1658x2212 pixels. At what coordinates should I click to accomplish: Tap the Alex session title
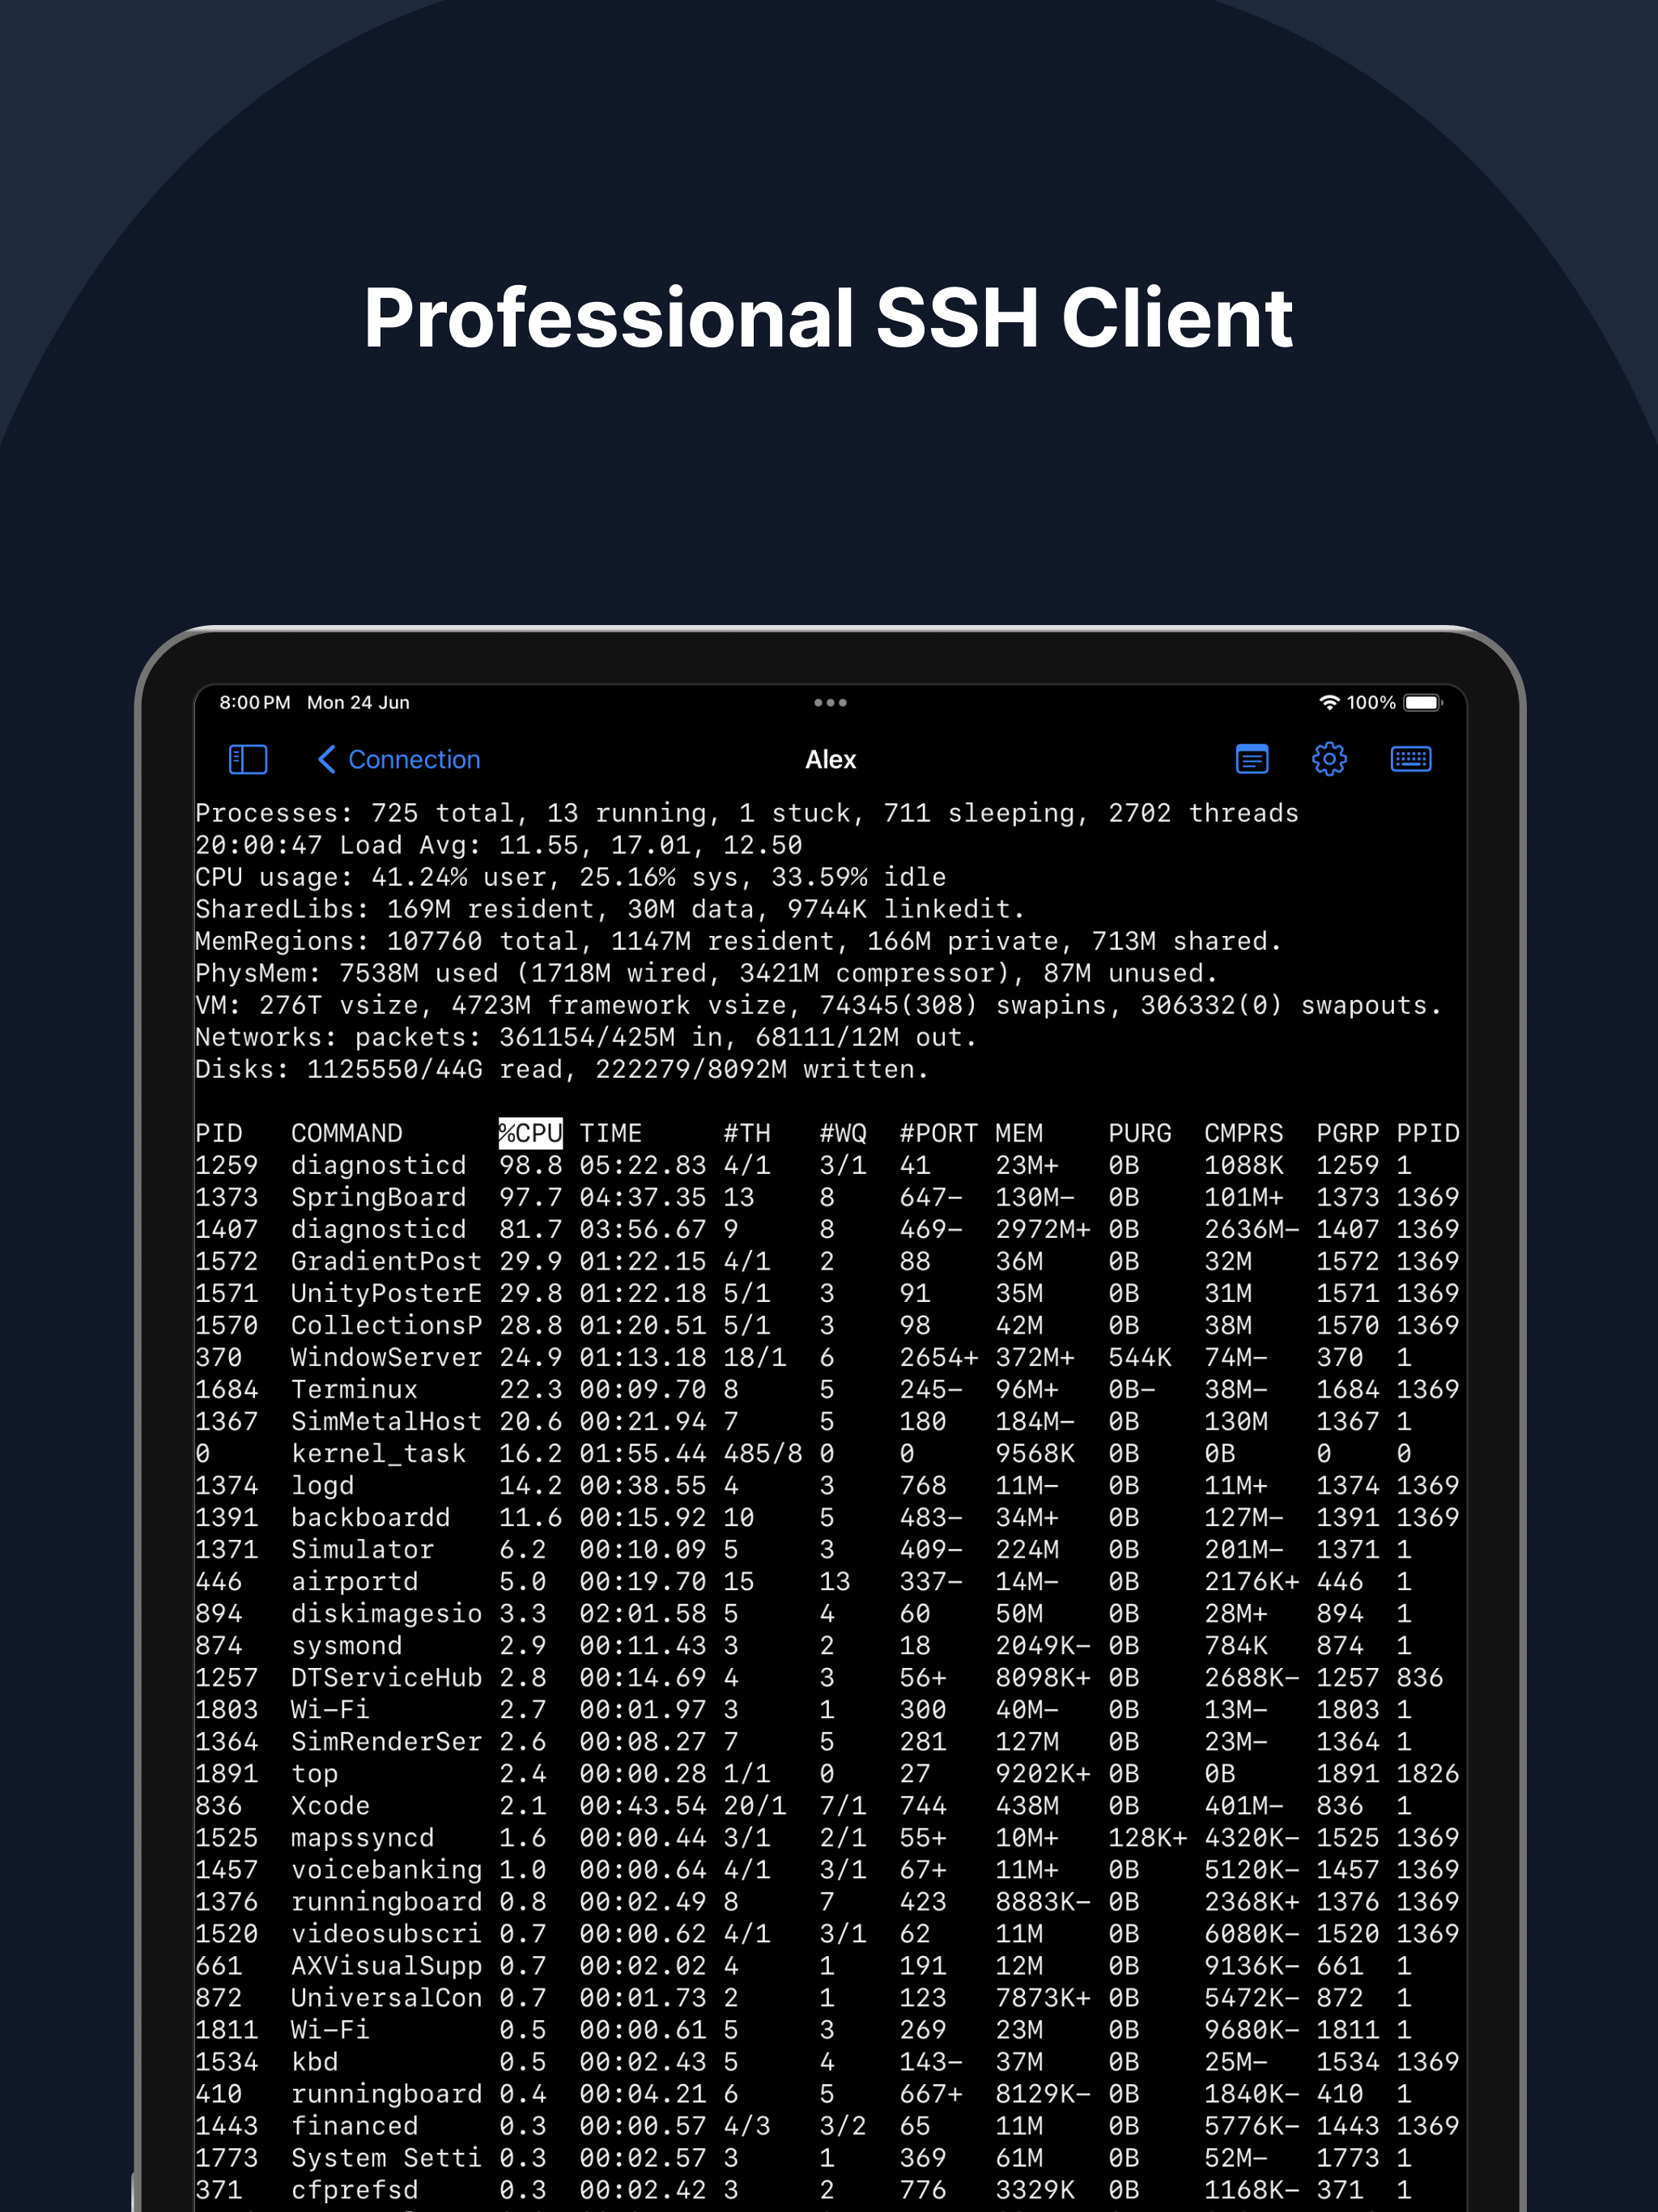click(x=831, y=759)
